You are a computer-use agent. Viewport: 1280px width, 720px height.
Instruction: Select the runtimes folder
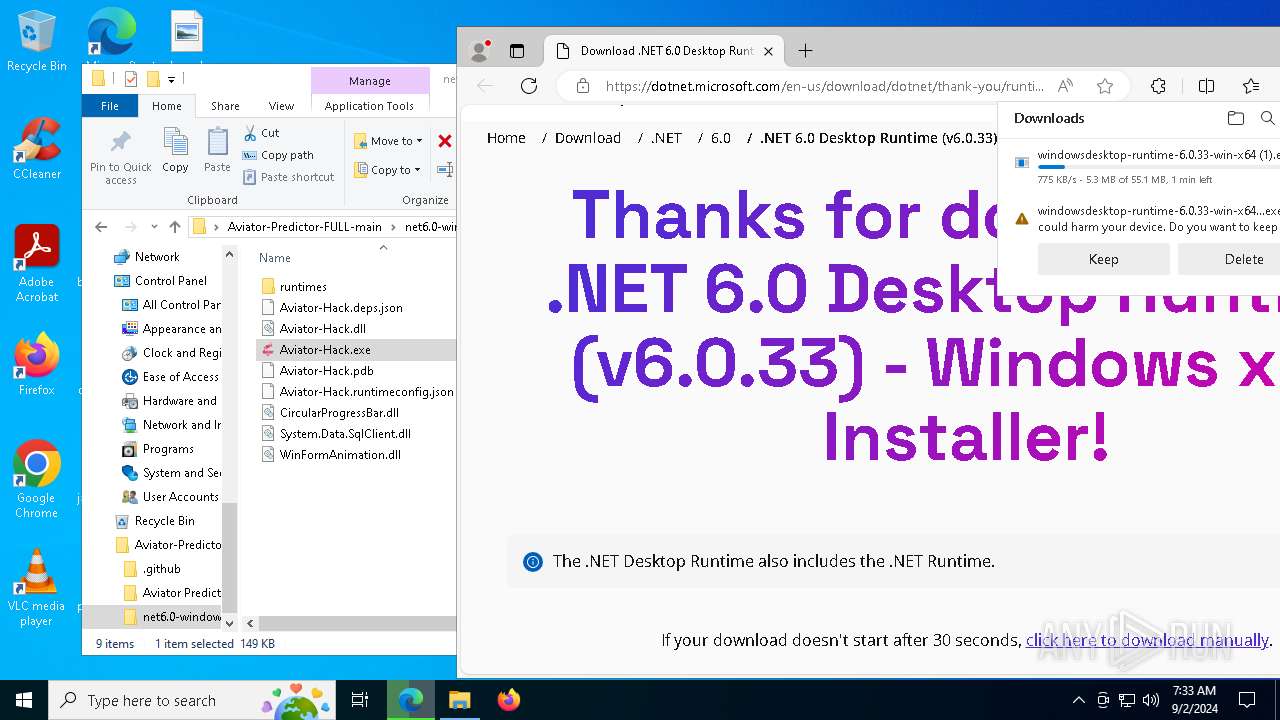coord(303,287)
